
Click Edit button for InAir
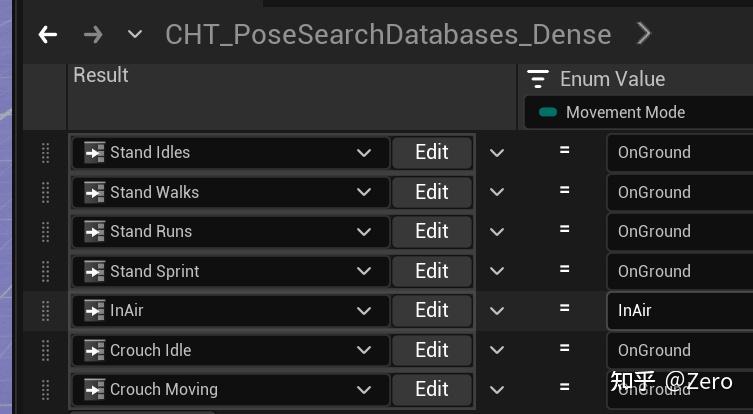click(x=431, y=310)
